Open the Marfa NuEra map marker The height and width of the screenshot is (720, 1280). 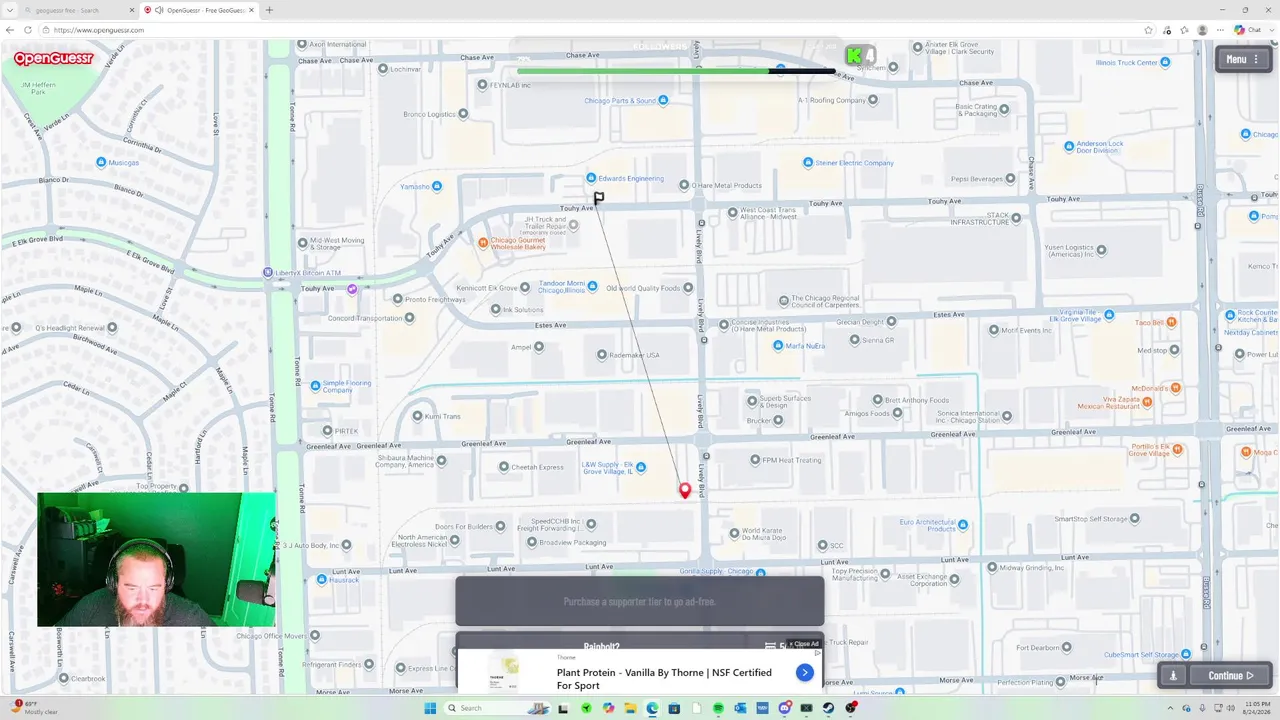click(x=778, y=346)
